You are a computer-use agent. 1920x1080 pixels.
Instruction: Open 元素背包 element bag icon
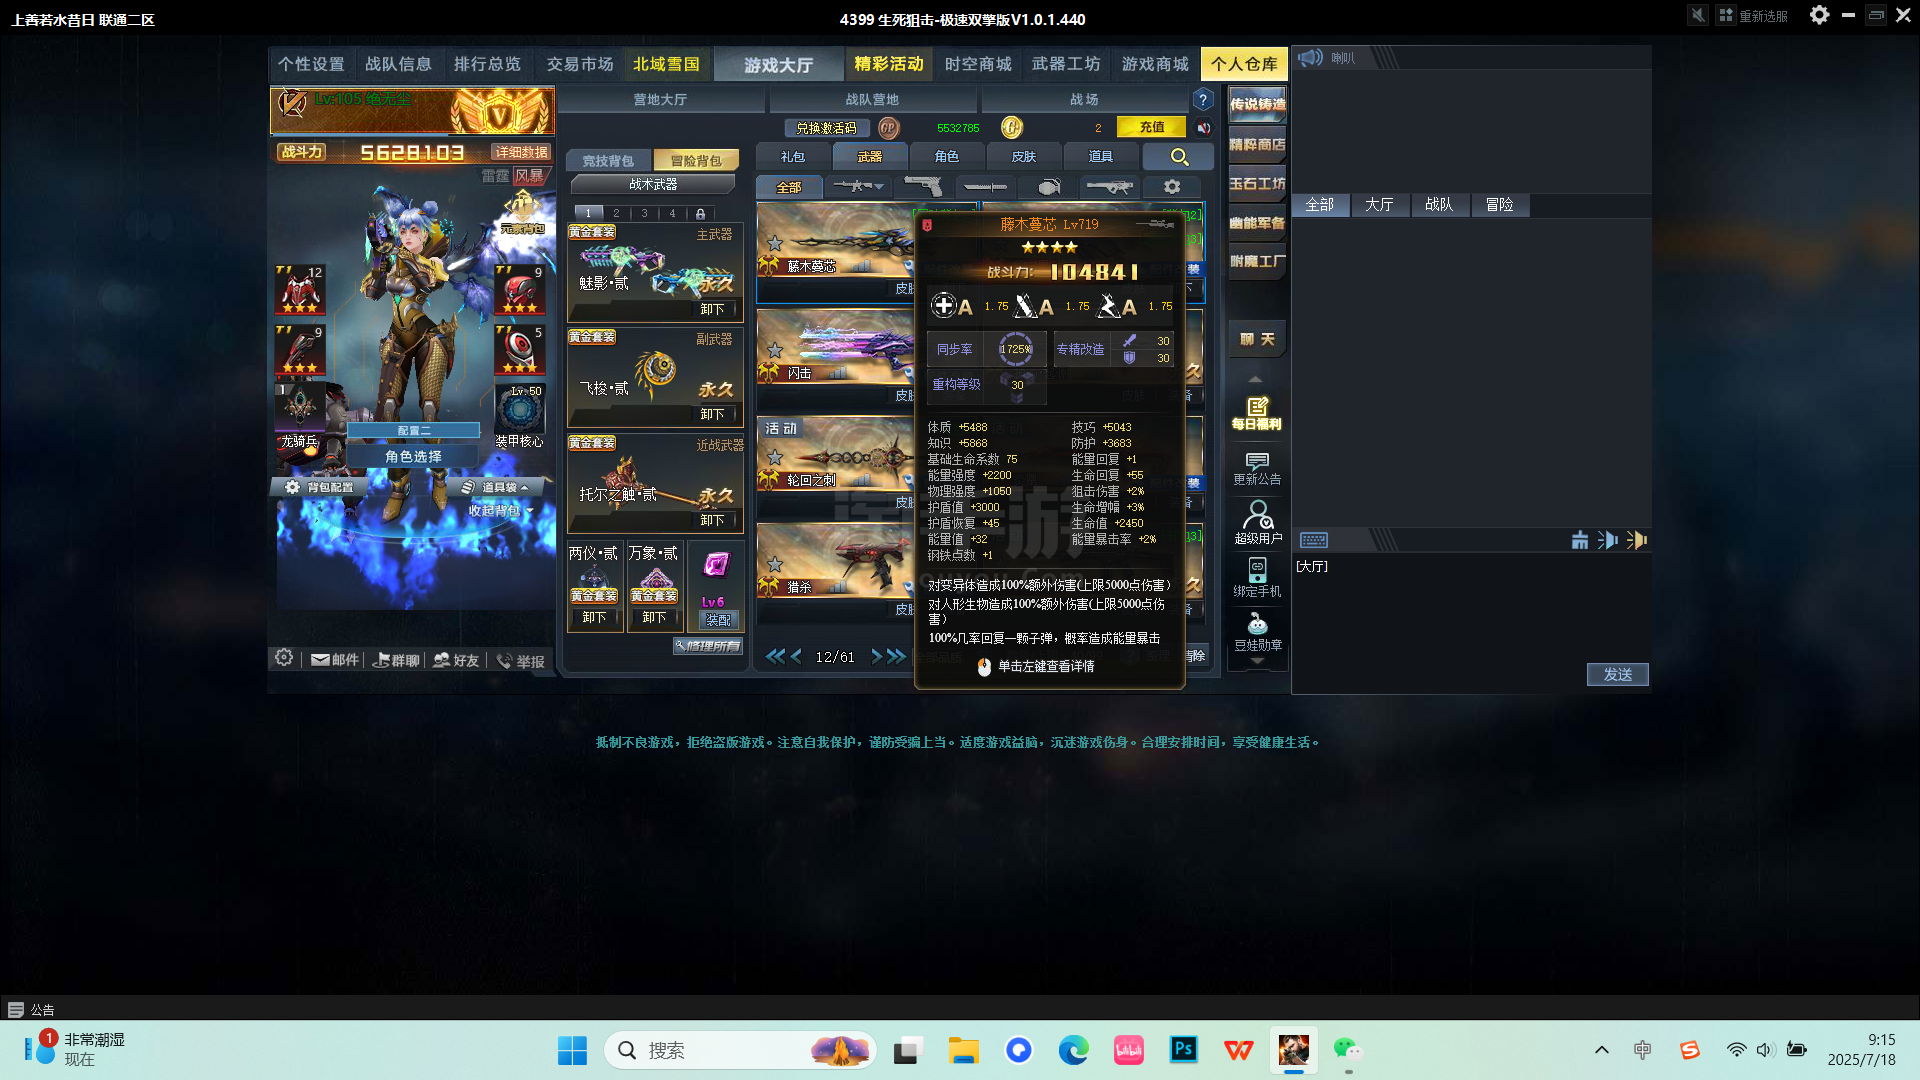(523, 213)
